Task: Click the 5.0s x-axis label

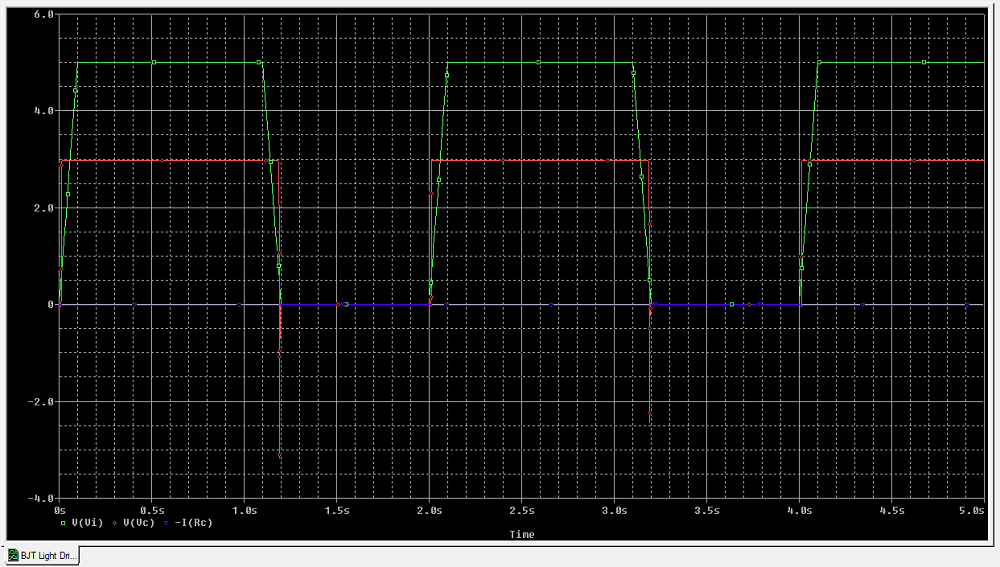Action: pyautogui.click(x=972, y=510)
